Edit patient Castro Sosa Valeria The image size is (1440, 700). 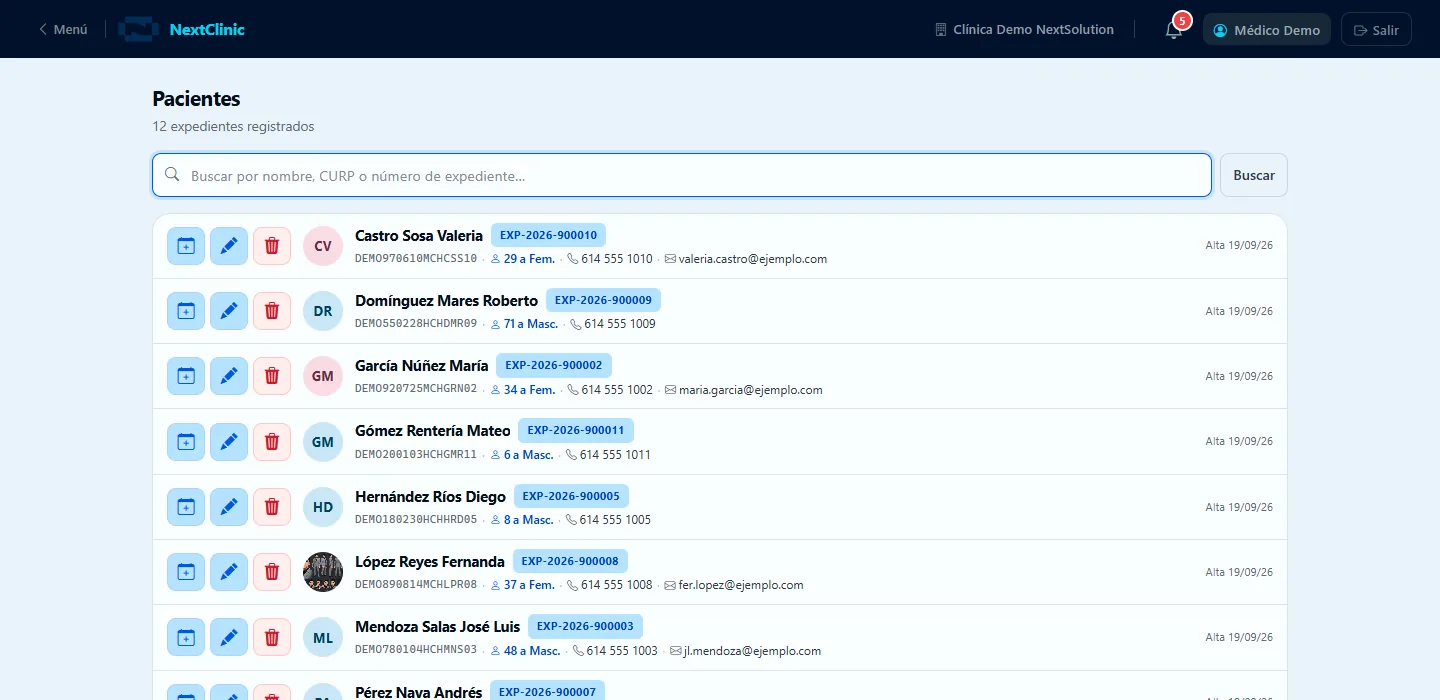229,246
